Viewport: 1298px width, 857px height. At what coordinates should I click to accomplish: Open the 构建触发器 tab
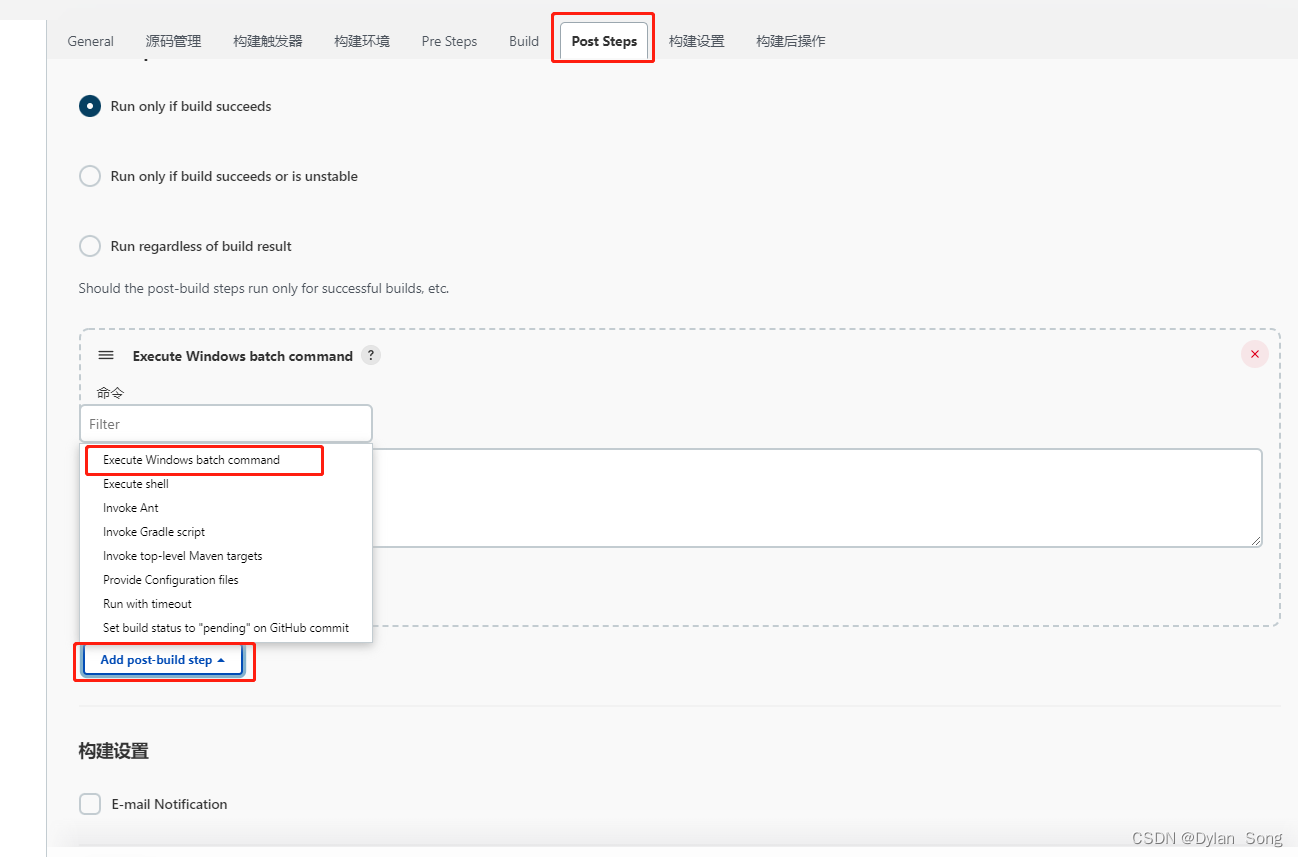(x=268, y=41)
